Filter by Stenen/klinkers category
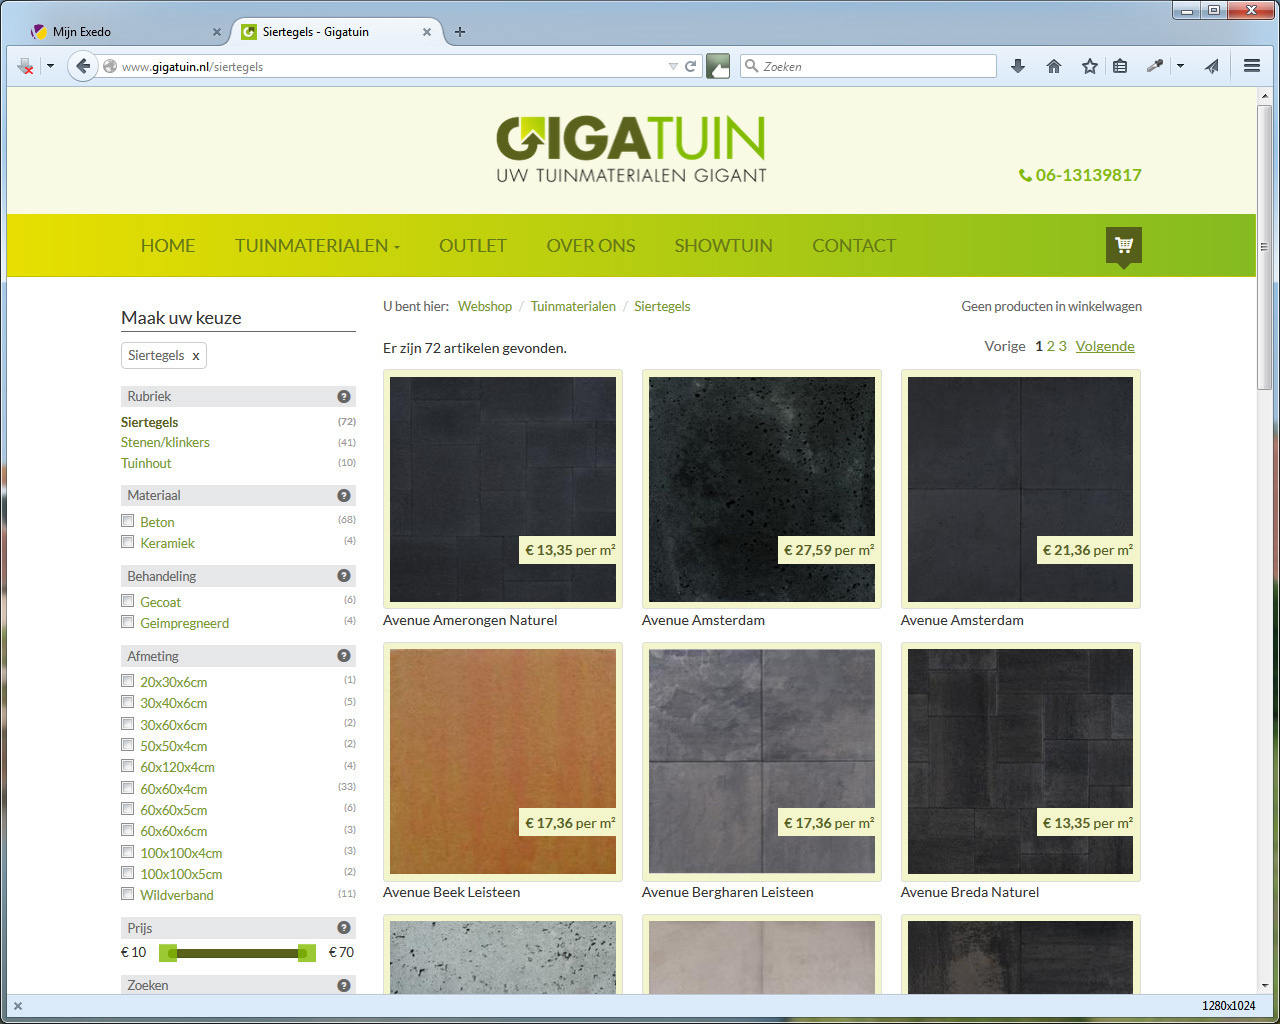 pos(165,442)
